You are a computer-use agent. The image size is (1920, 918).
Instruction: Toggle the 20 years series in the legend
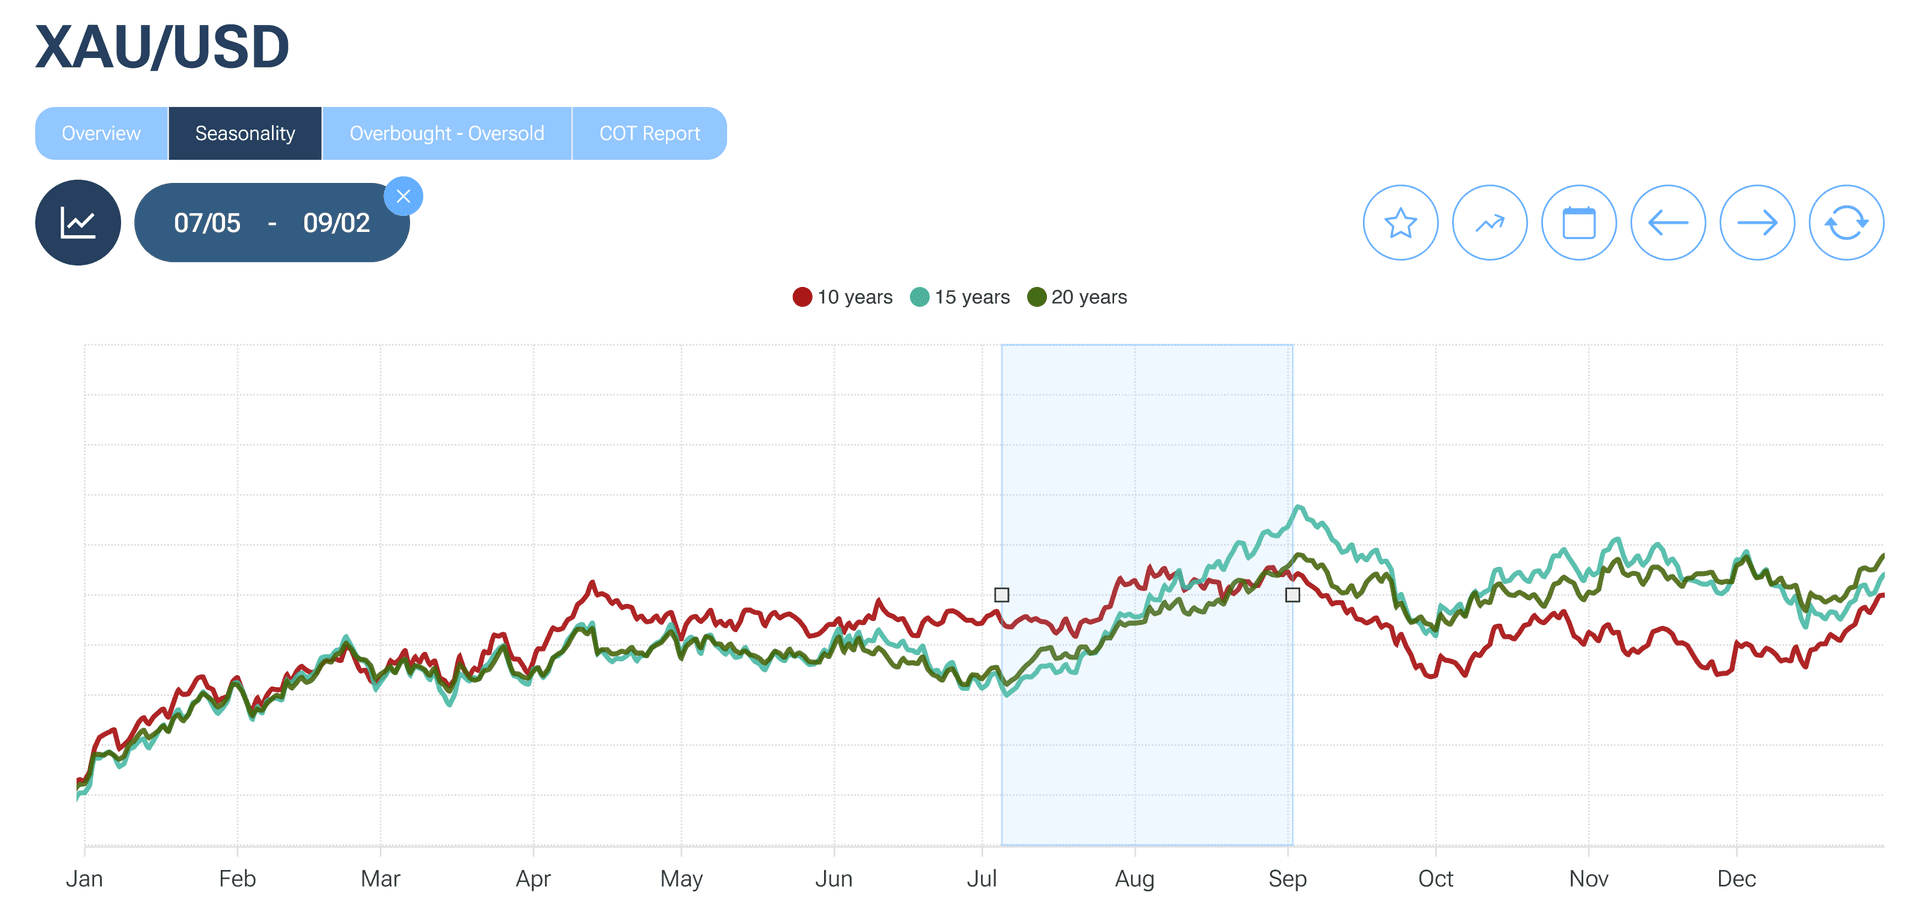click(x=1077, y=296)
